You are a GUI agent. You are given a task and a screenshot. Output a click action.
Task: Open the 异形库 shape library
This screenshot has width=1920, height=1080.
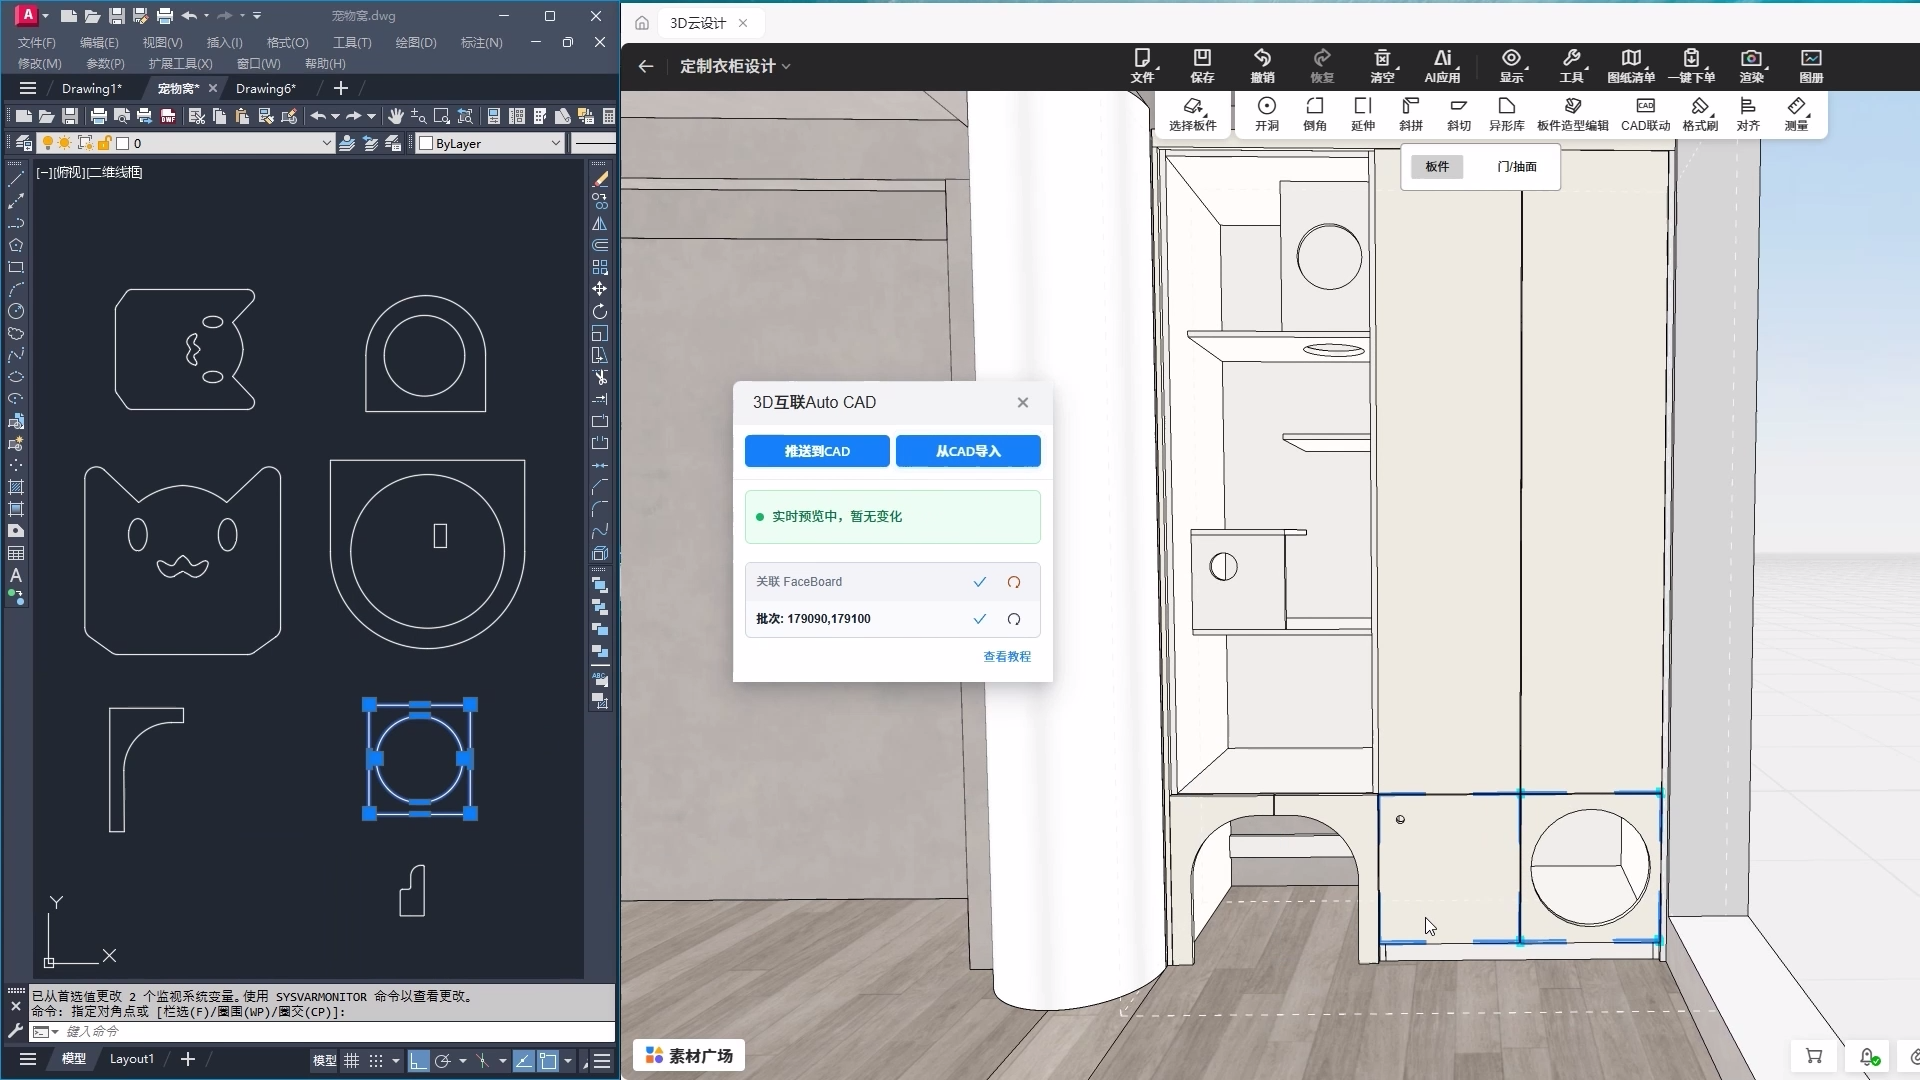point(1506,114)
